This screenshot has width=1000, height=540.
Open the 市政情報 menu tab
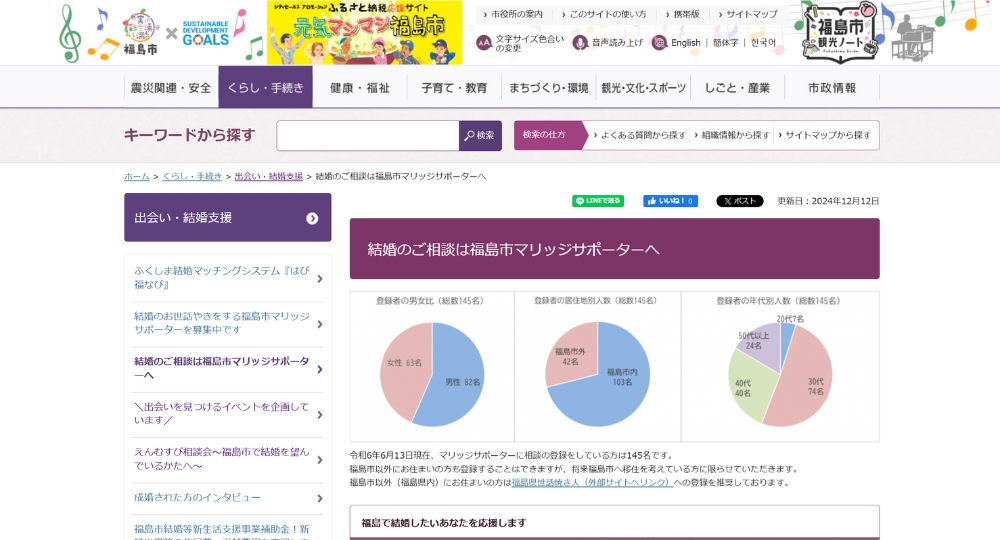point(832,87)
